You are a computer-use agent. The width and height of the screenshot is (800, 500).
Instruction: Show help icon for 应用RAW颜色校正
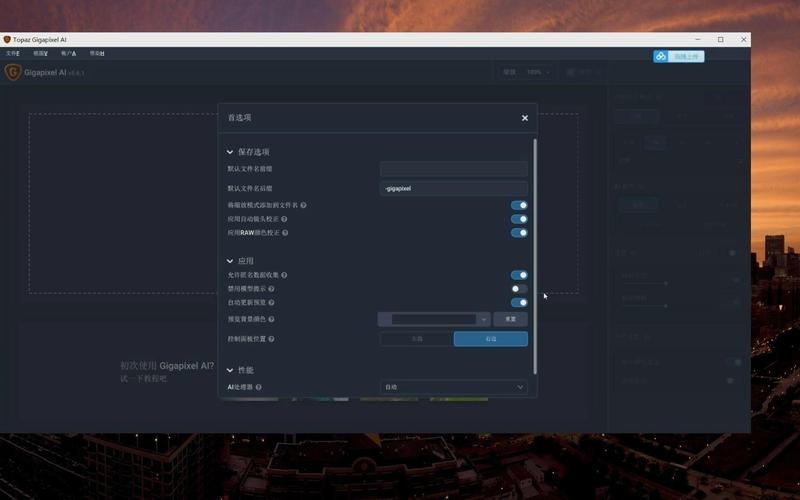pyautogui.click(x=285, y=233)
